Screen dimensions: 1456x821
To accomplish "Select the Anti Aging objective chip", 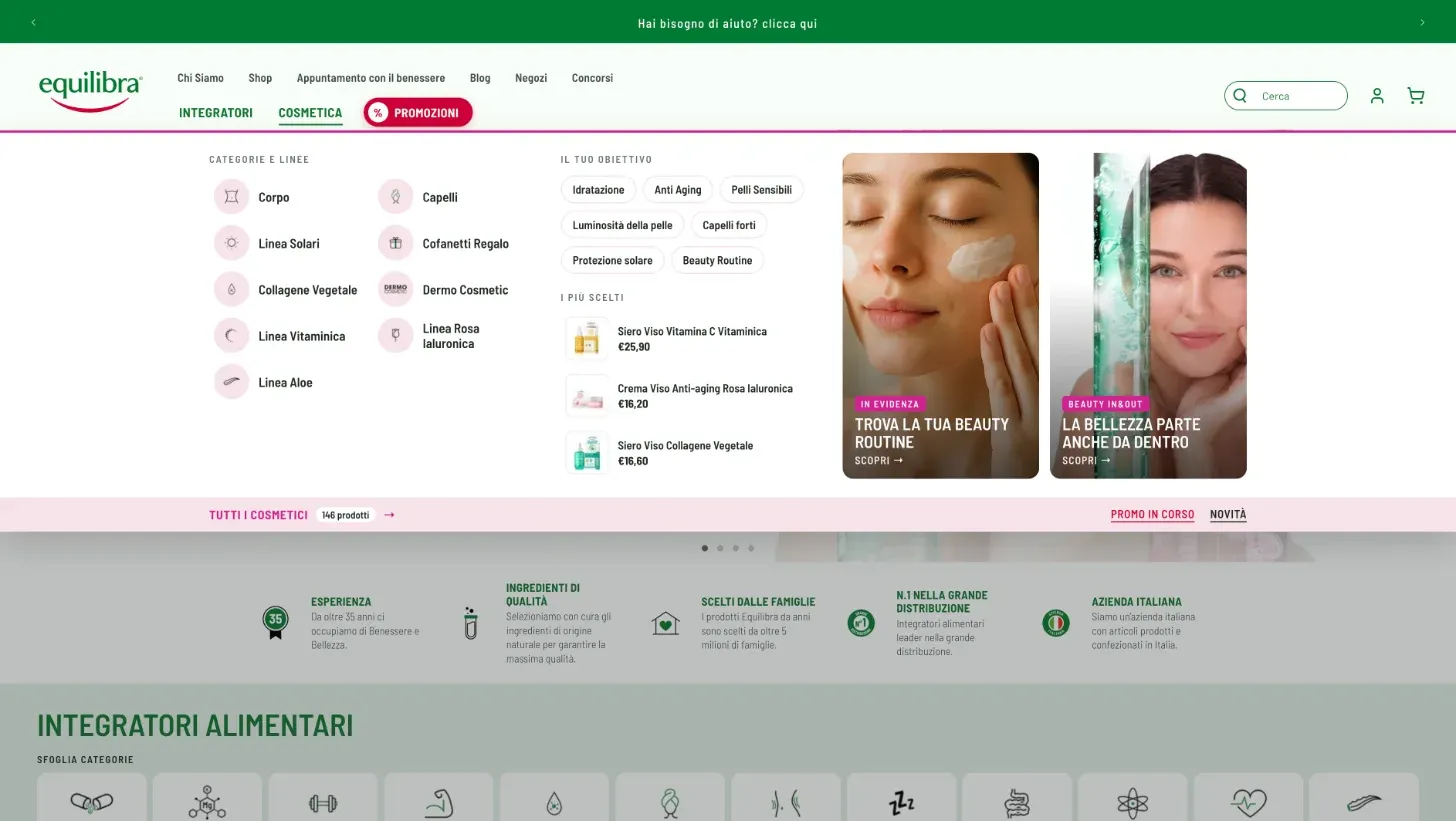I will coord(678,190).
